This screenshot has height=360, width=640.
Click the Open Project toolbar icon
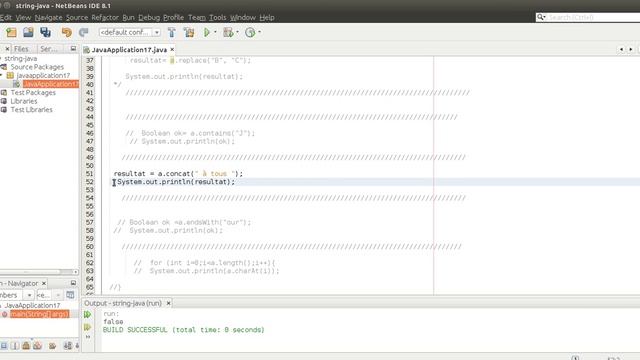[28, 32]
